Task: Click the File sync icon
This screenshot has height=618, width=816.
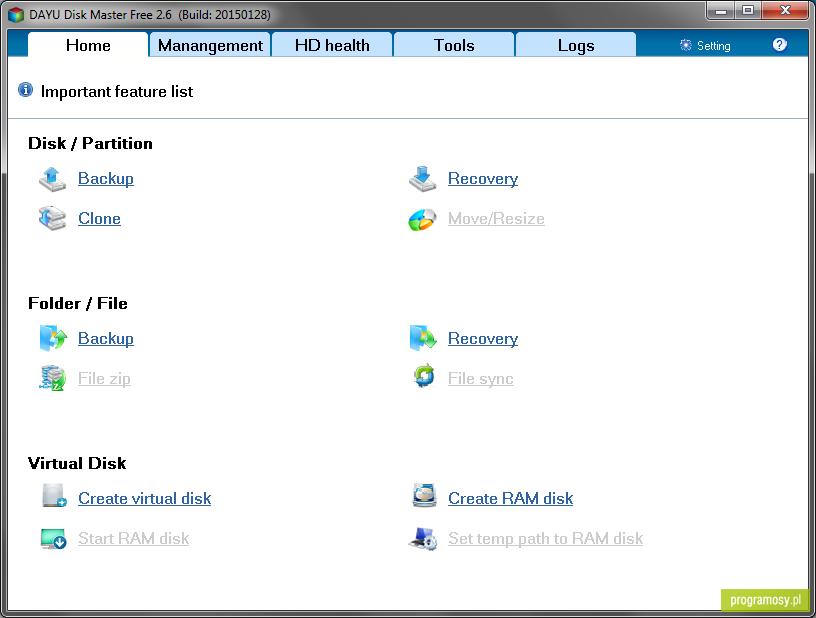Action: pos(424,376)
